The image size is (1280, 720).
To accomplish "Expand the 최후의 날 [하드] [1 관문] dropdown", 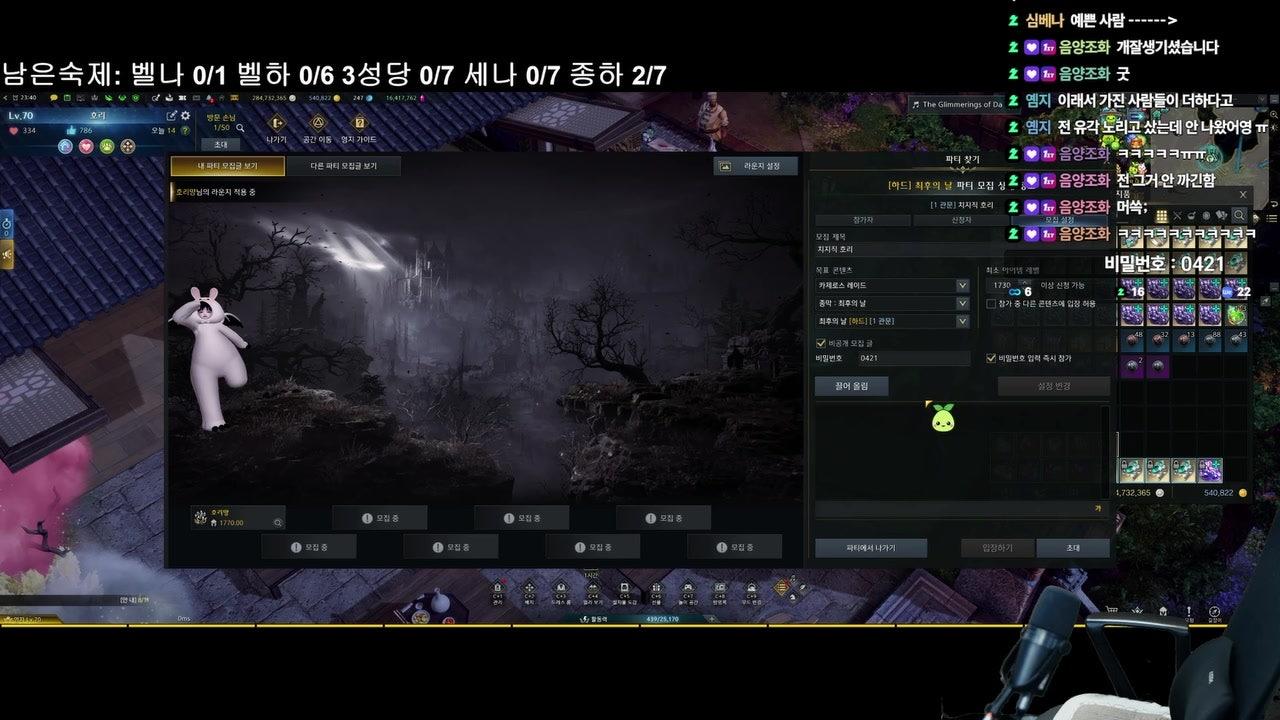I will click(x=893, y=322).
